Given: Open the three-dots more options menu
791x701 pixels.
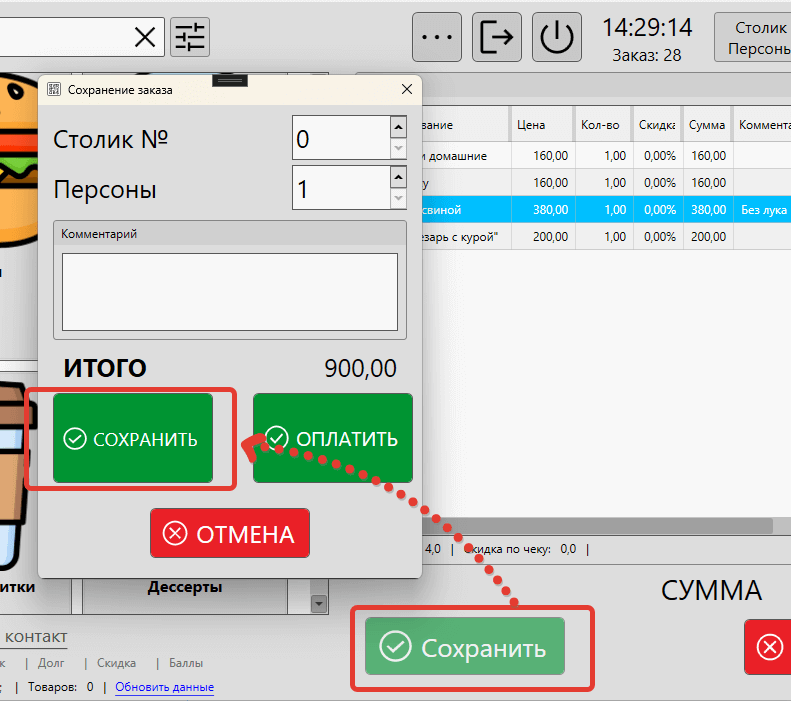Looking at the screenshot, I should tap(437, 36).
